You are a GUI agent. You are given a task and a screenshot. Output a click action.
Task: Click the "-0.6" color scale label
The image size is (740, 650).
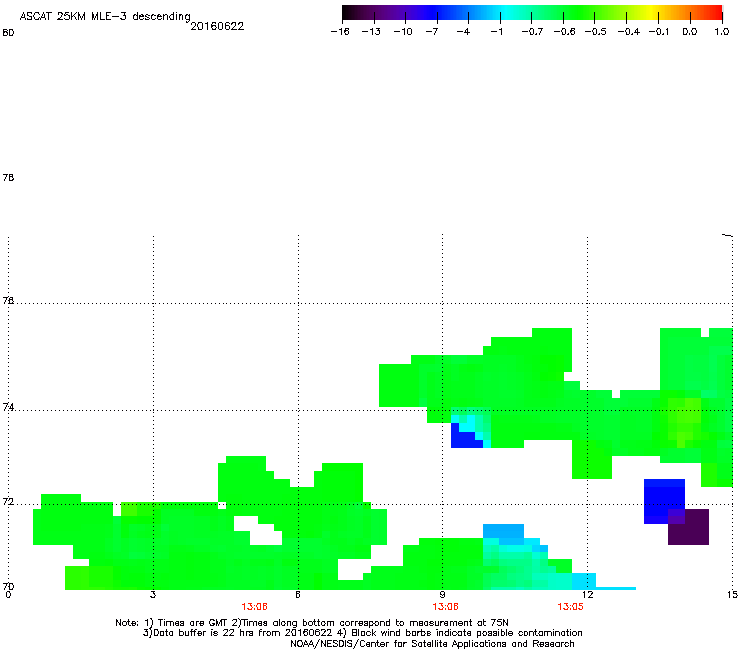pos(564,32)
